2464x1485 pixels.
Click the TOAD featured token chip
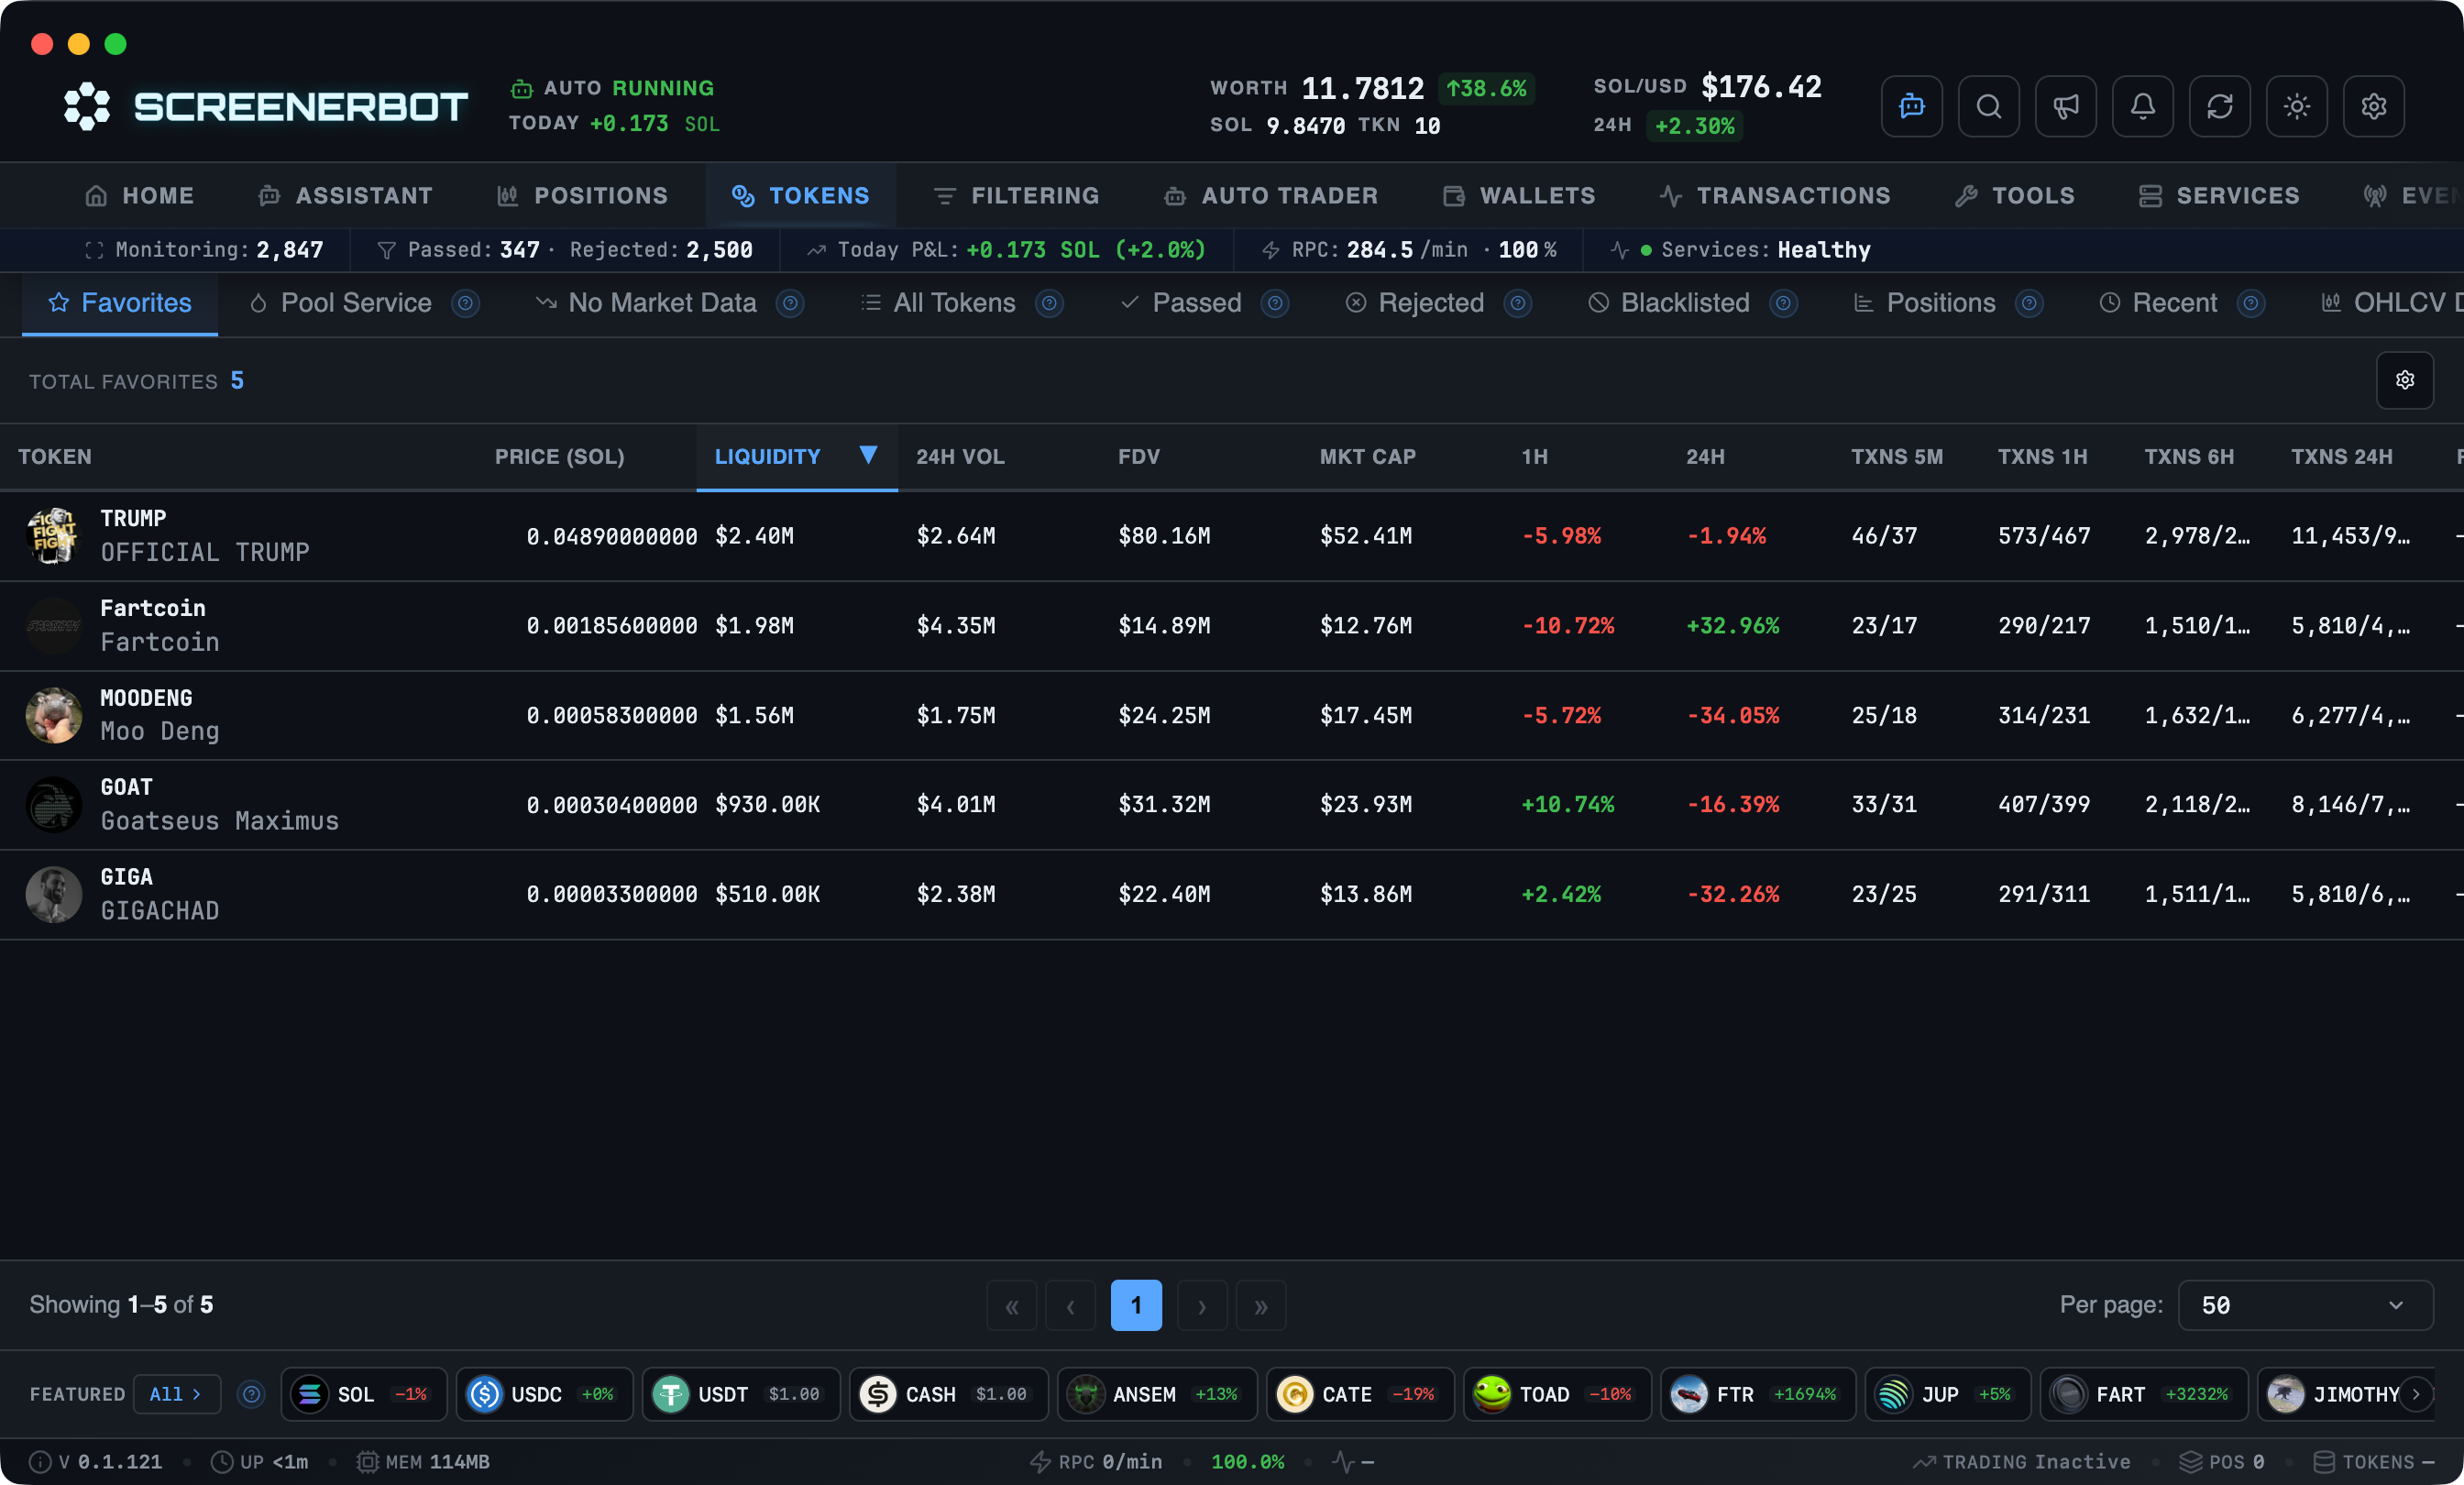pyautogui.click(x=1557, y=1393)
